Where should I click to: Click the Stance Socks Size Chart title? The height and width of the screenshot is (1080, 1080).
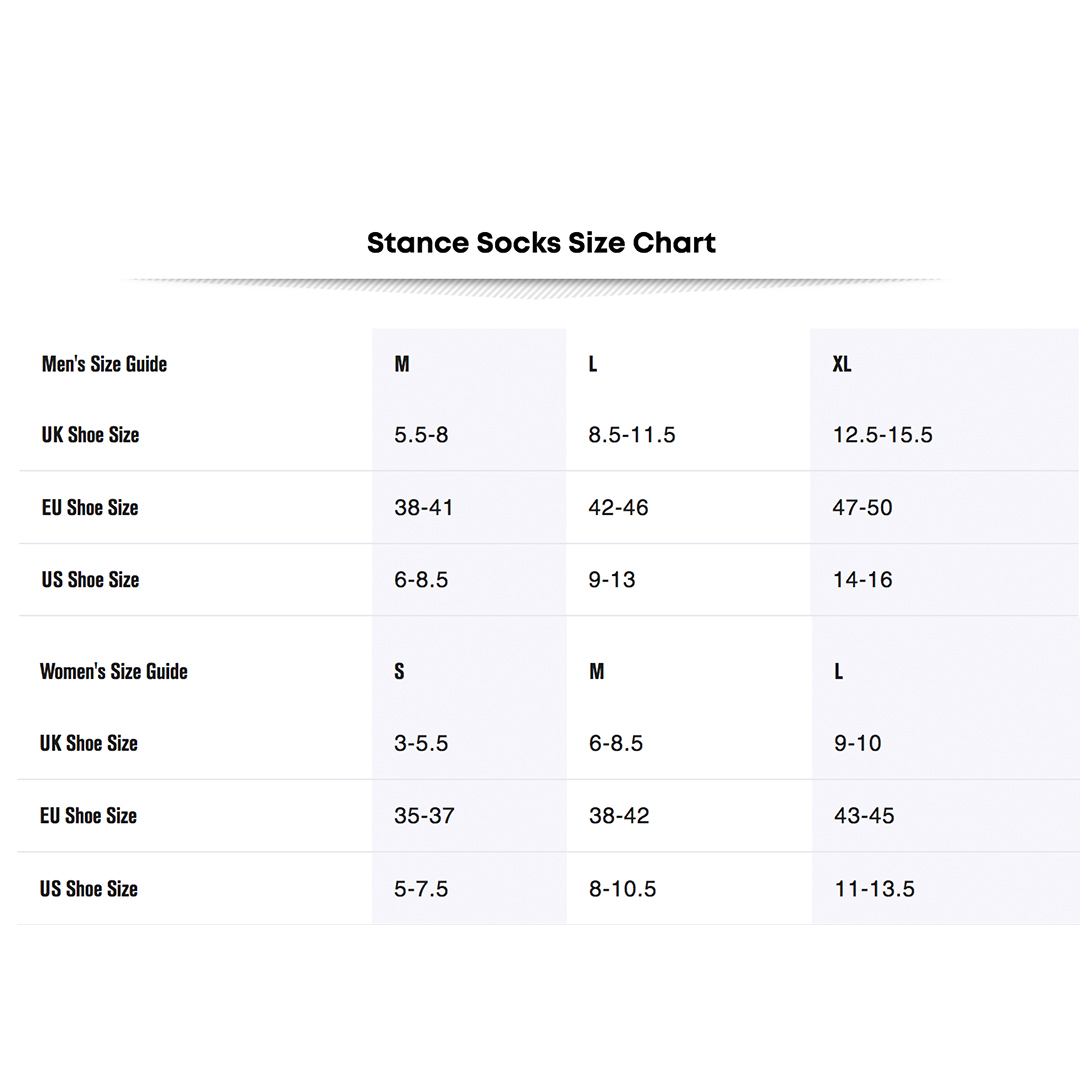click(541, 243)
